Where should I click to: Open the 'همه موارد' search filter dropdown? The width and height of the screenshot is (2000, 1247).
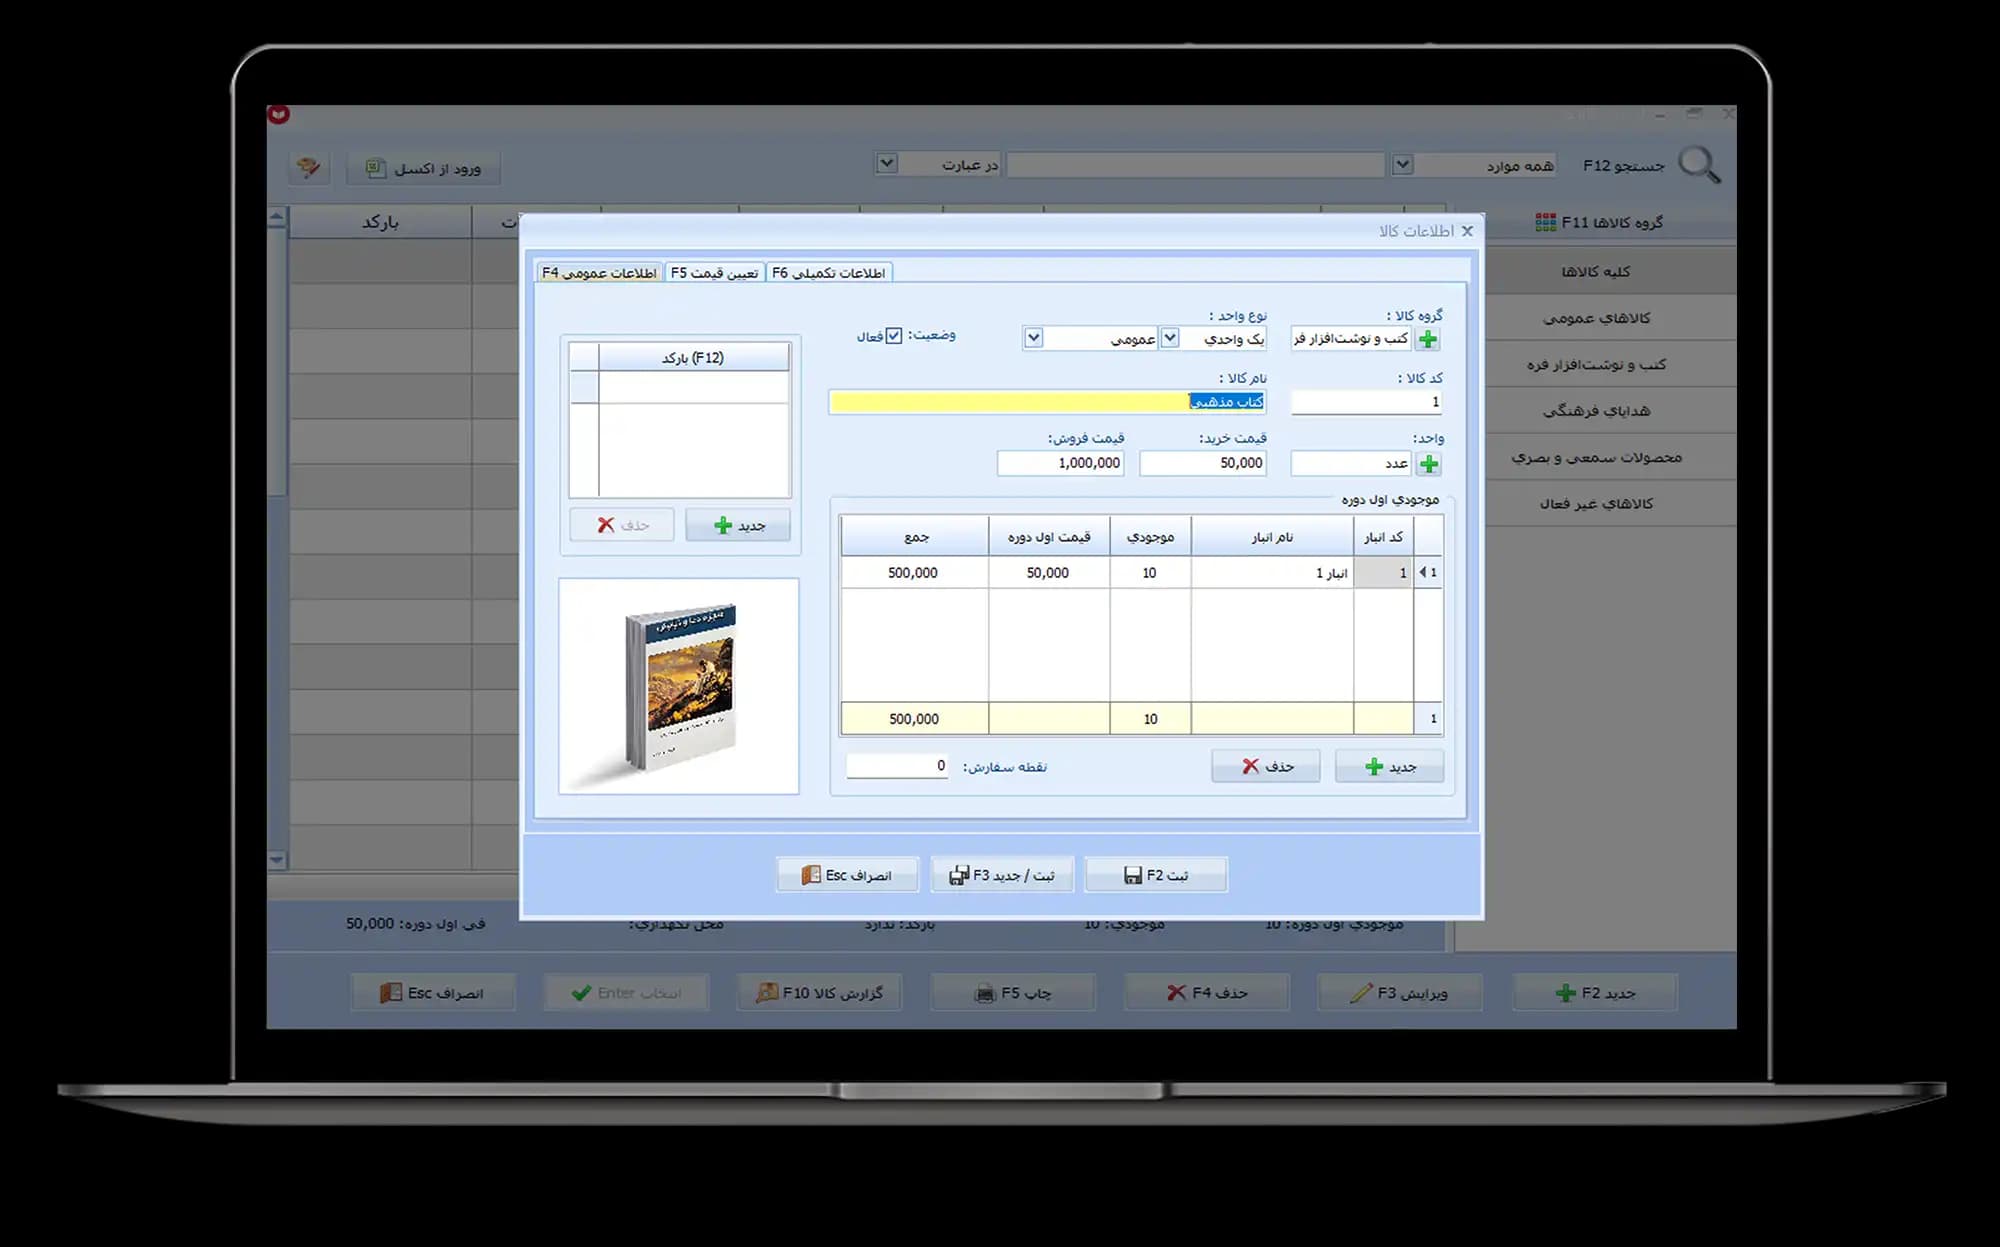pyautogui.click(x=1402, y=164)
